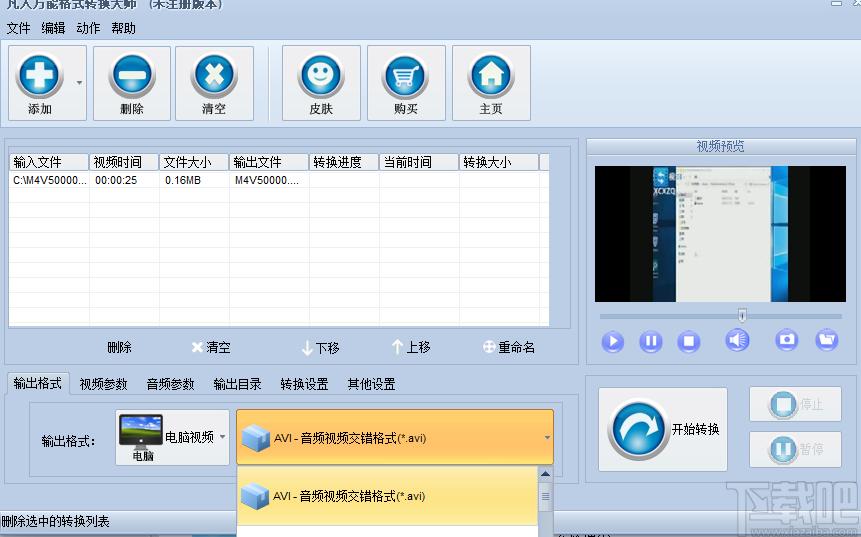Open the 文件 menu
861x537 pixels.
18,28
